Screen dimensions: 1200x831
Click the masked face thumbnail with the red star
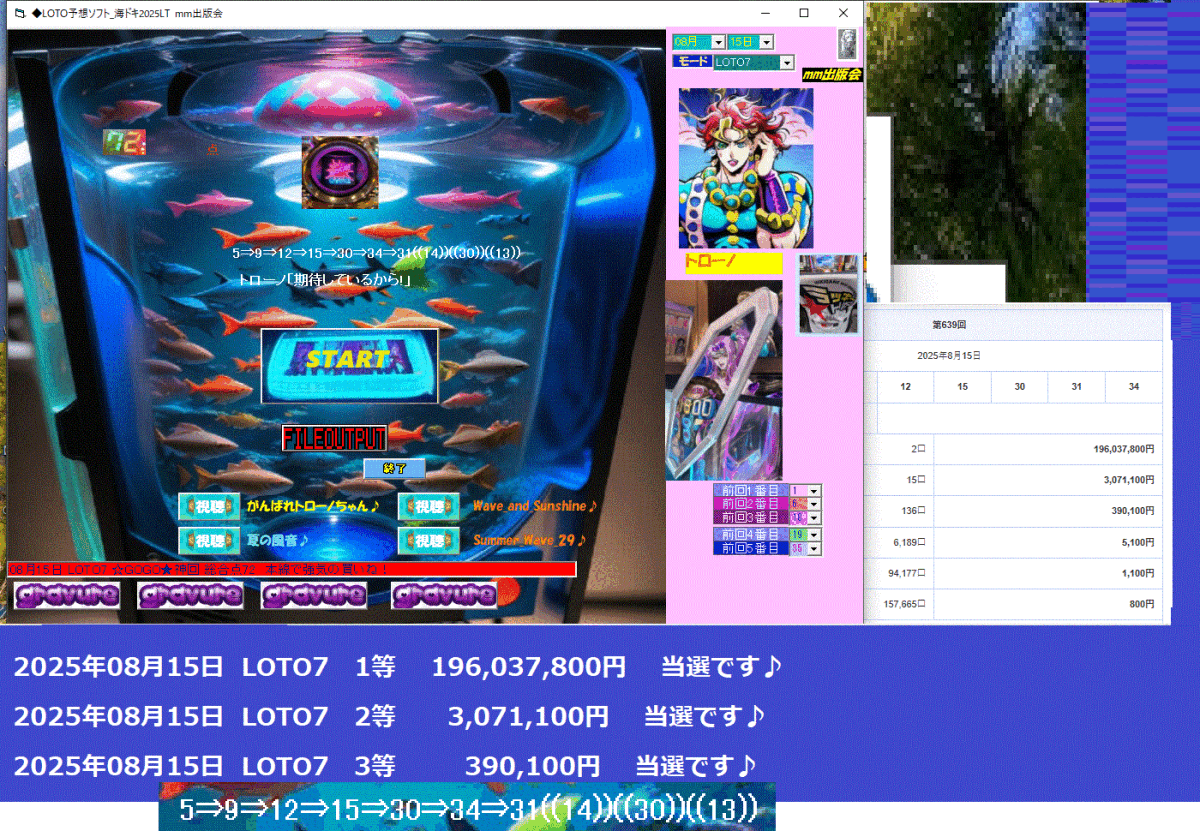(x=828, y=295)
